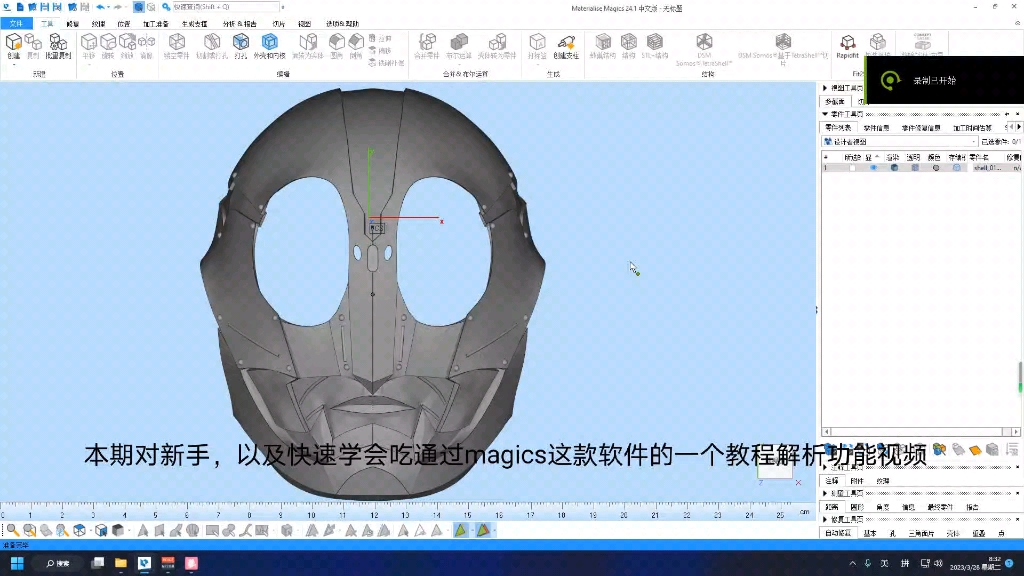
Task: Toggle the eye visibility for shell part
Action: pos(873,168)
